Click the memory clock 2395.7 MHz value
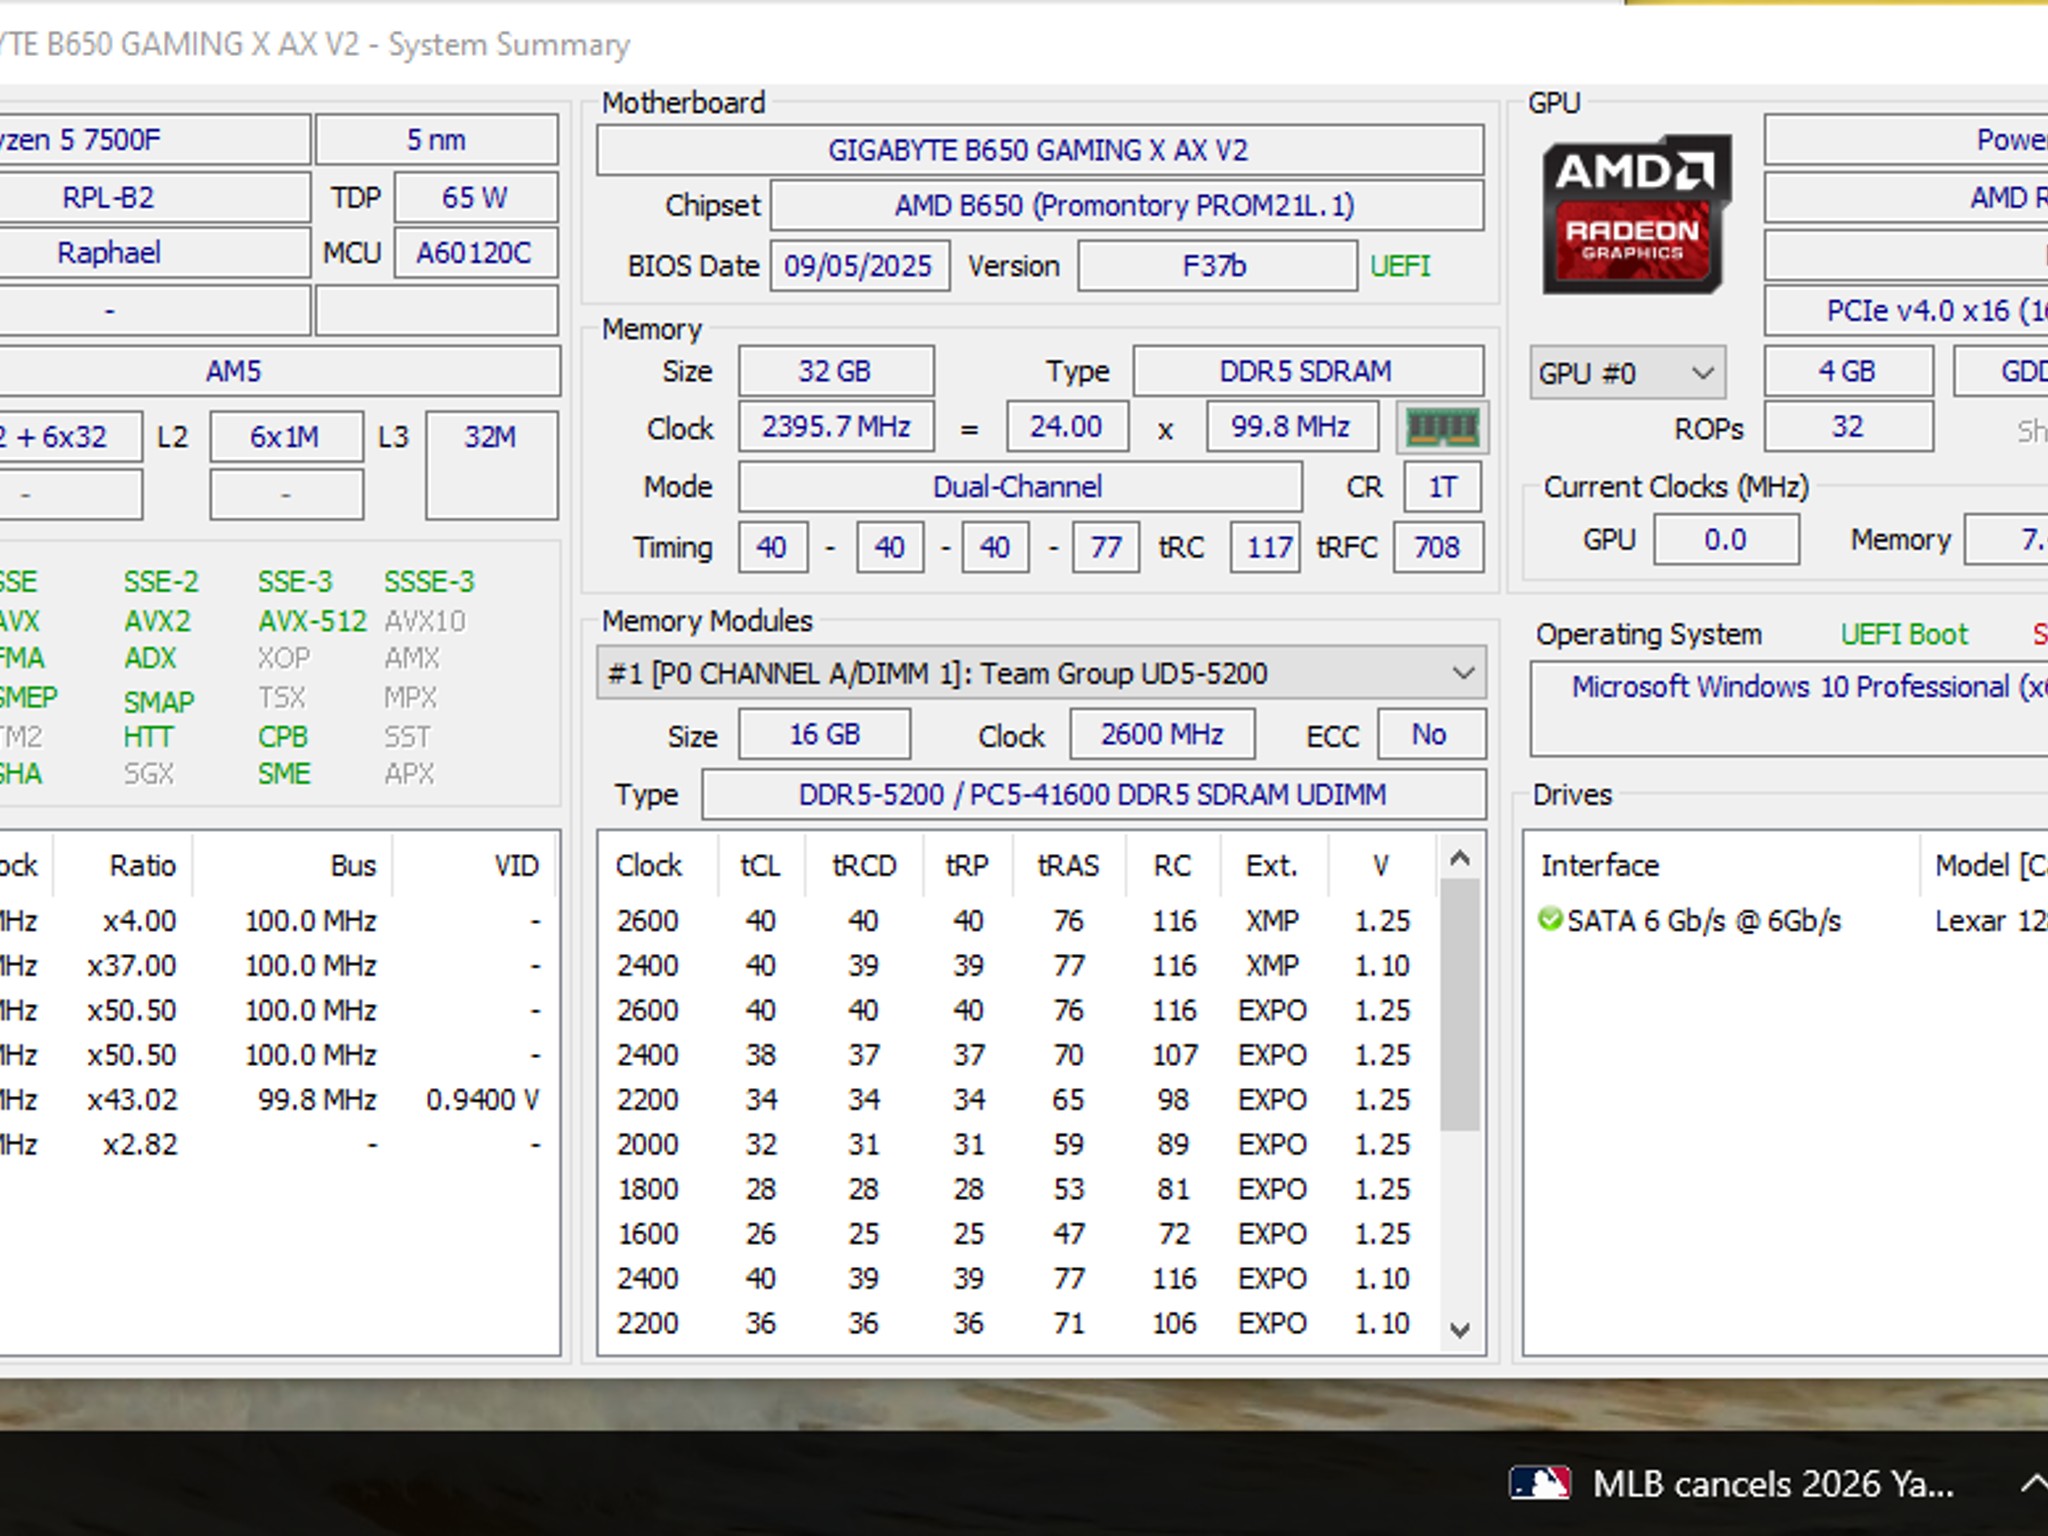Image resolution: width=2048 pixels, height=1536 pixels. [x=836, y=427]
